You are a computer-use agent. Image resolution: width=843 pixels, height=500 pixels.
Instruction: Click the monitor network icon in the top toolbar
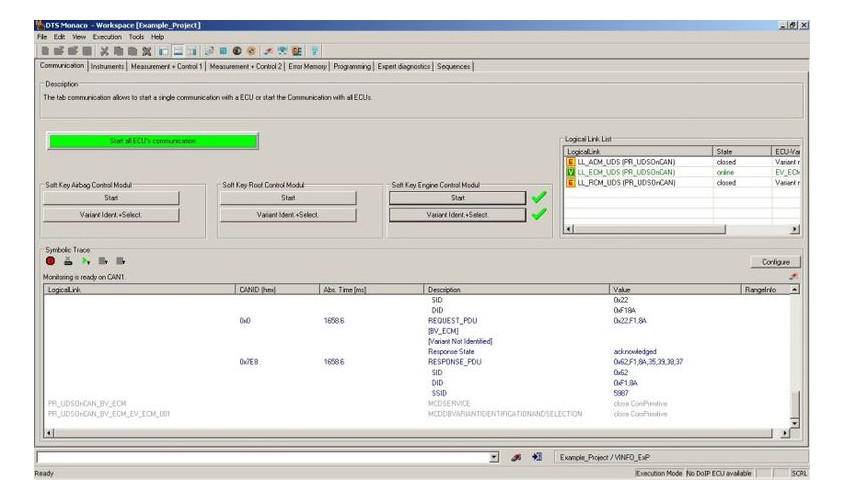click(x=282, y=51)
